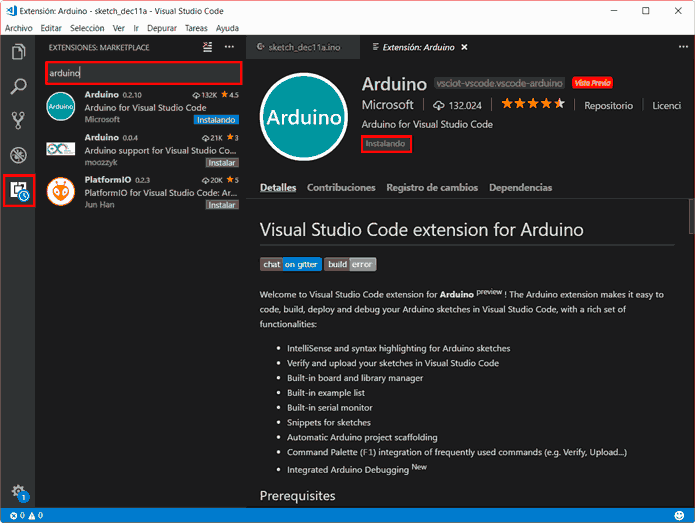This screenshot has height=523, width=695.
Task: Open the Extensions panel more actions menu
Action: (x=229, y=47)
